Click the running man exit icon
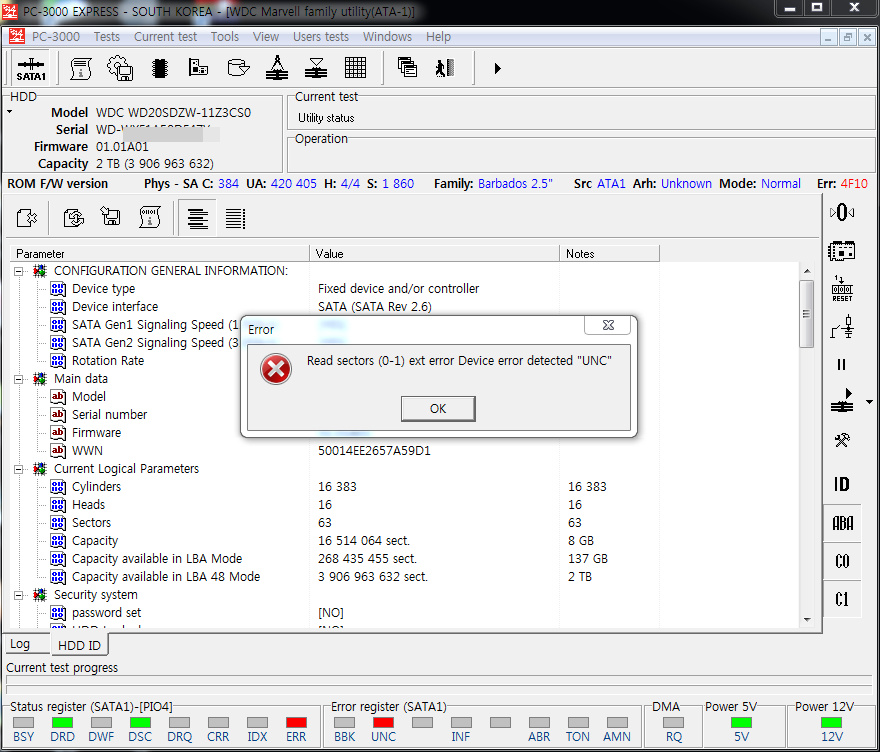This screenshot has width=880, height=752. pos(444,68)
